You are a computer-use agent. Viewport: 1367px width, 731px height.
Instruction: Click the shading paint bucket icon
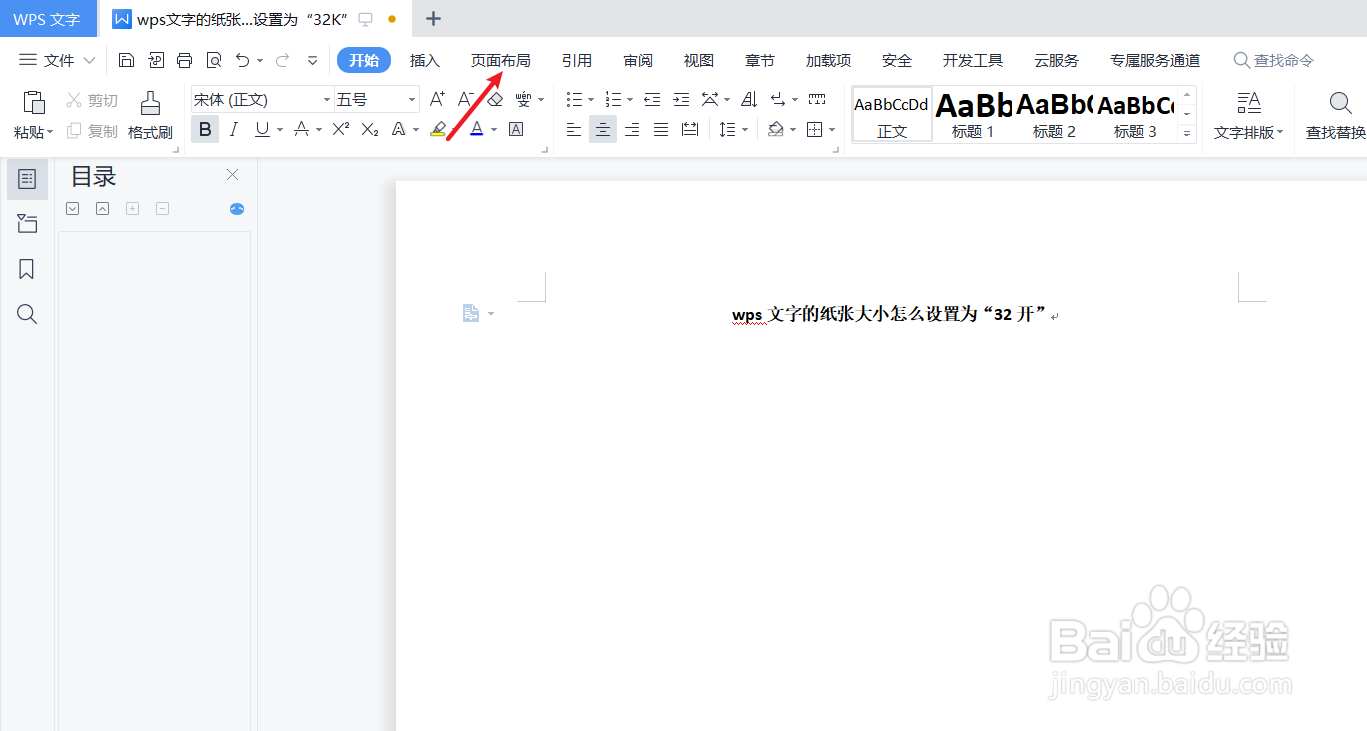coord(776,129)
